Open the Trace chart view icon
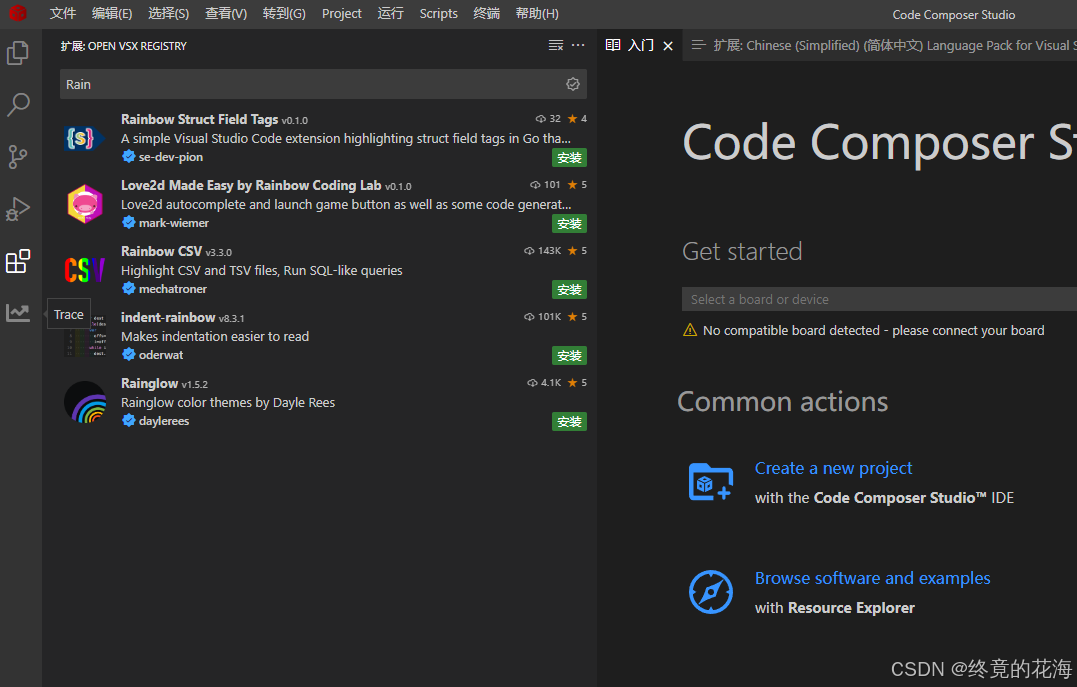This screenshot has height=687, width=1077. 18,313
